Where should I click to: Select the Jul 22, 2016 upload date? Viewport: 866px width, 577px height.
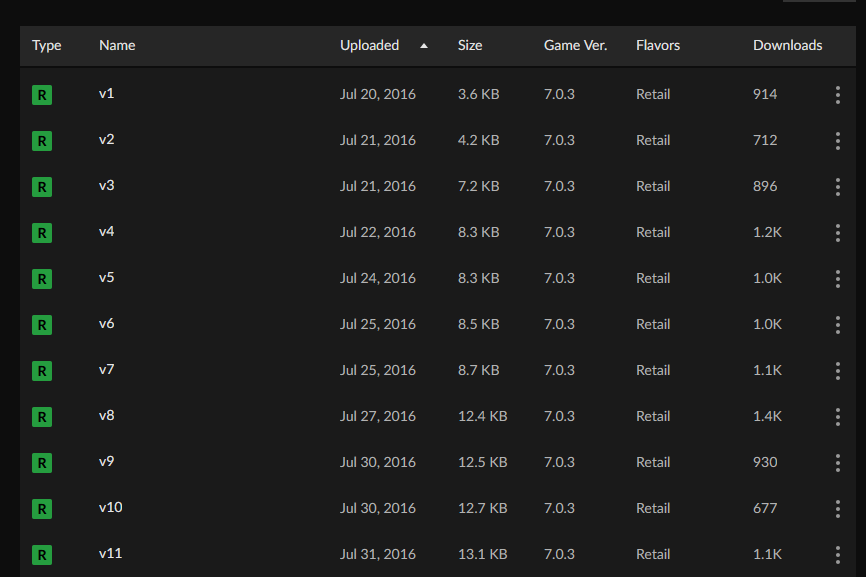point(378,232)
